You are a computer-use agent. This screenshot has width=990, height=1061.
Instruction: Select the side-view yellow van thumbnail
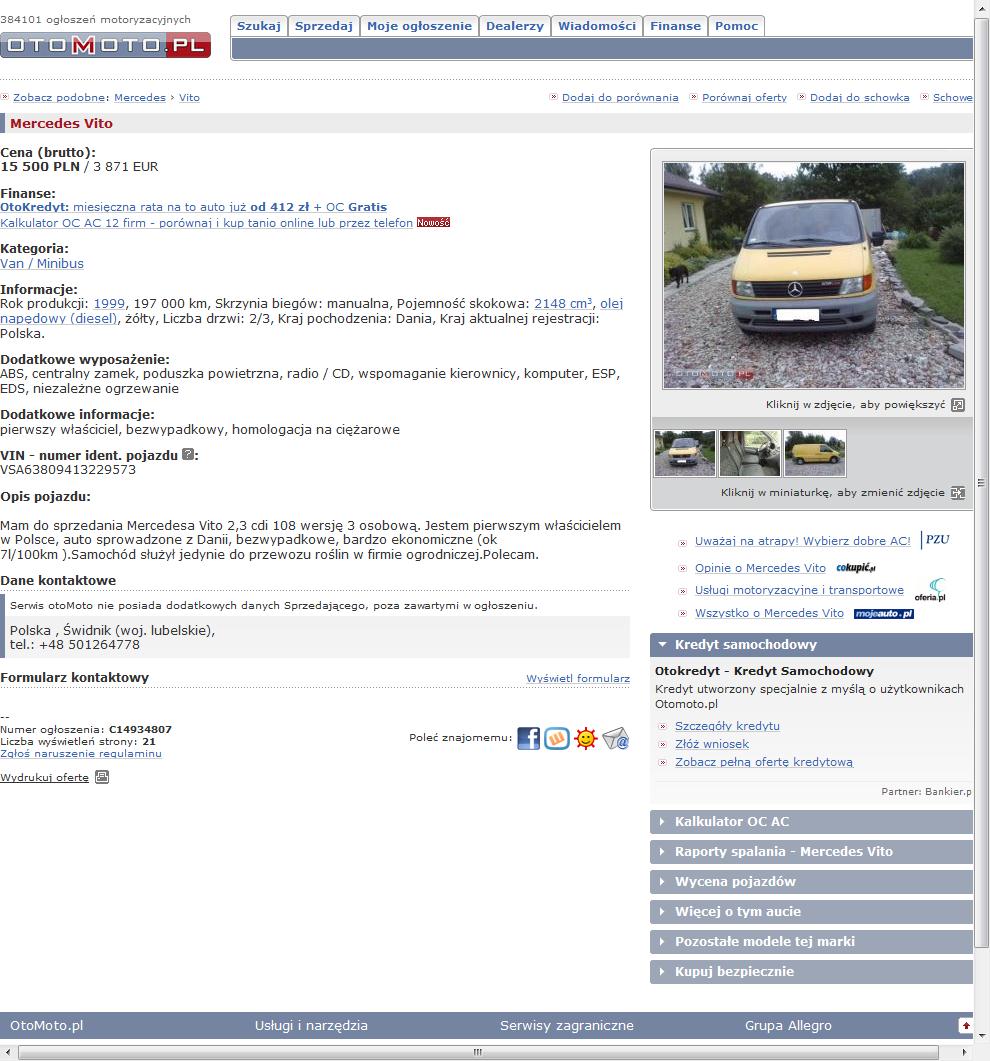[x=815, y=453]
